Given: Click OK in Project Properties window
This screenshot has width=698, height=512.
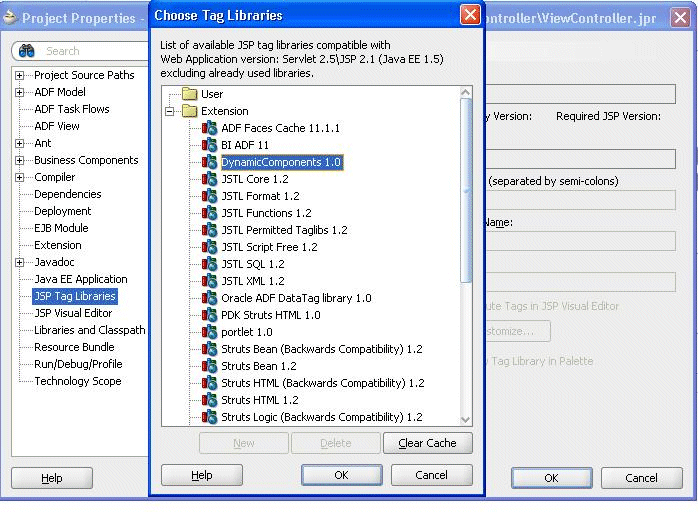Looking at the screenshot, I should (x=552, y=478).
